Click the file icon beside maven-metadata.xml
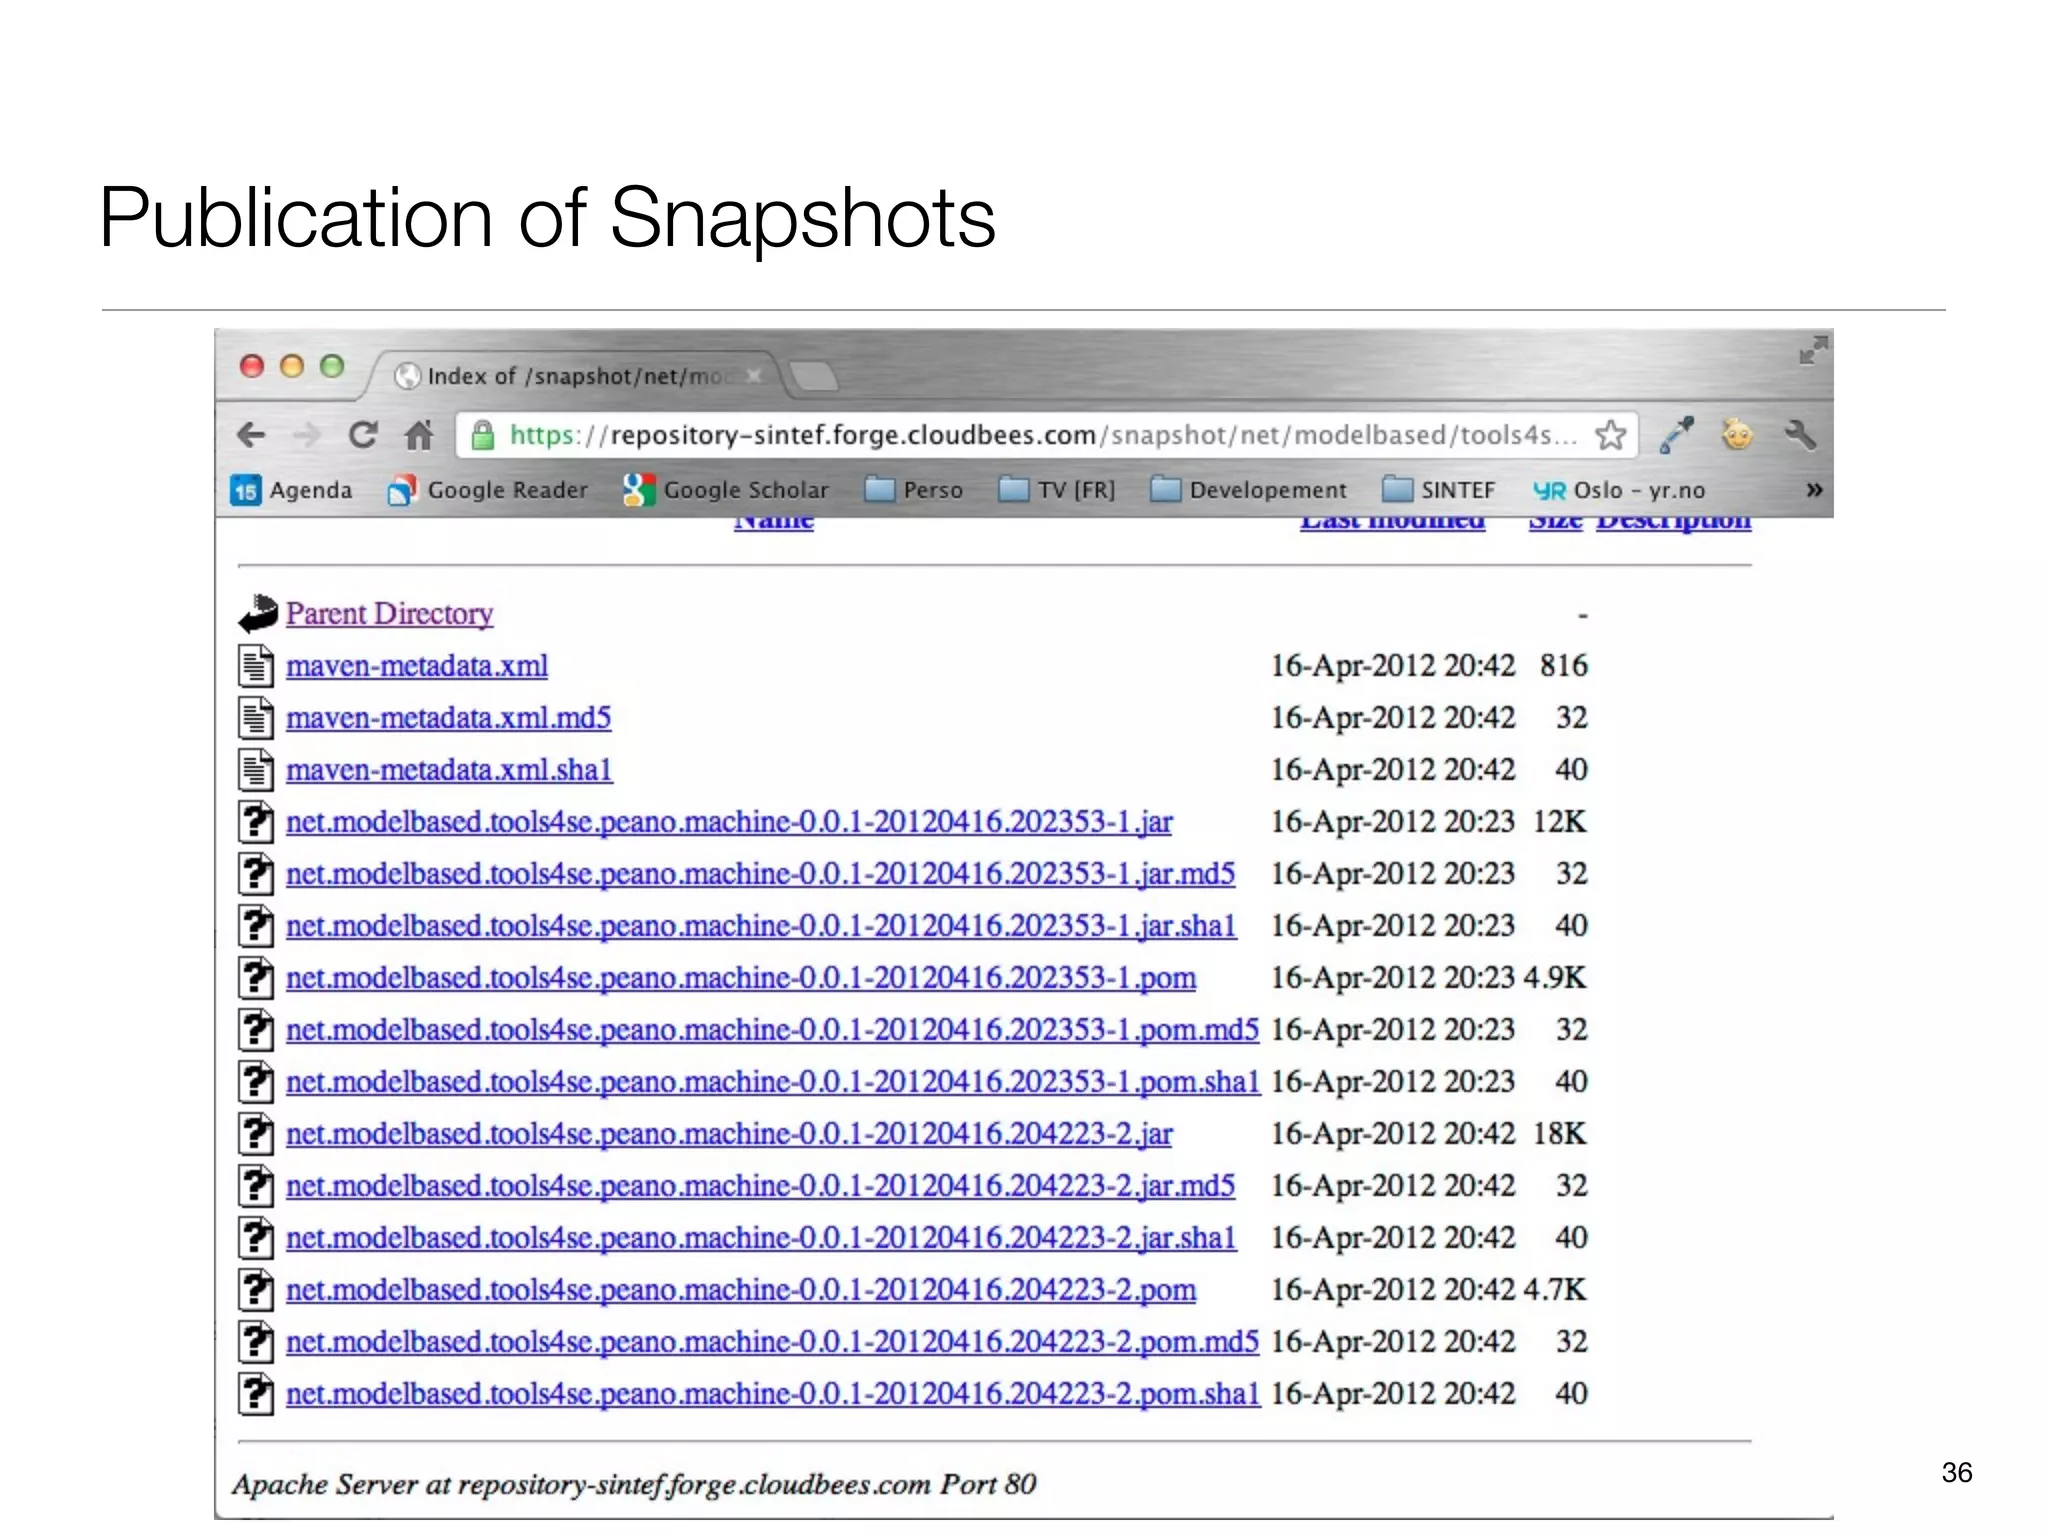2048x1536 pixels. click(x=256, y=666)
